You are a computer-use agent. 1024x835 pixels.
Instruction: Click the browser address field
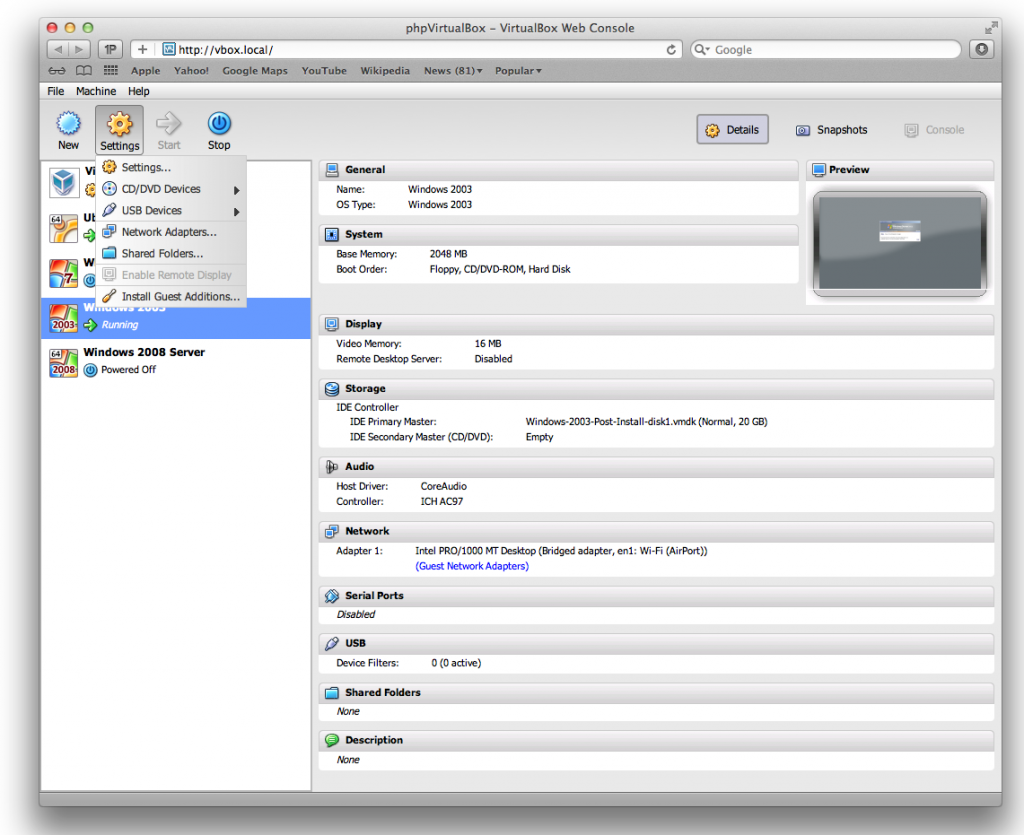coord(400,48)
